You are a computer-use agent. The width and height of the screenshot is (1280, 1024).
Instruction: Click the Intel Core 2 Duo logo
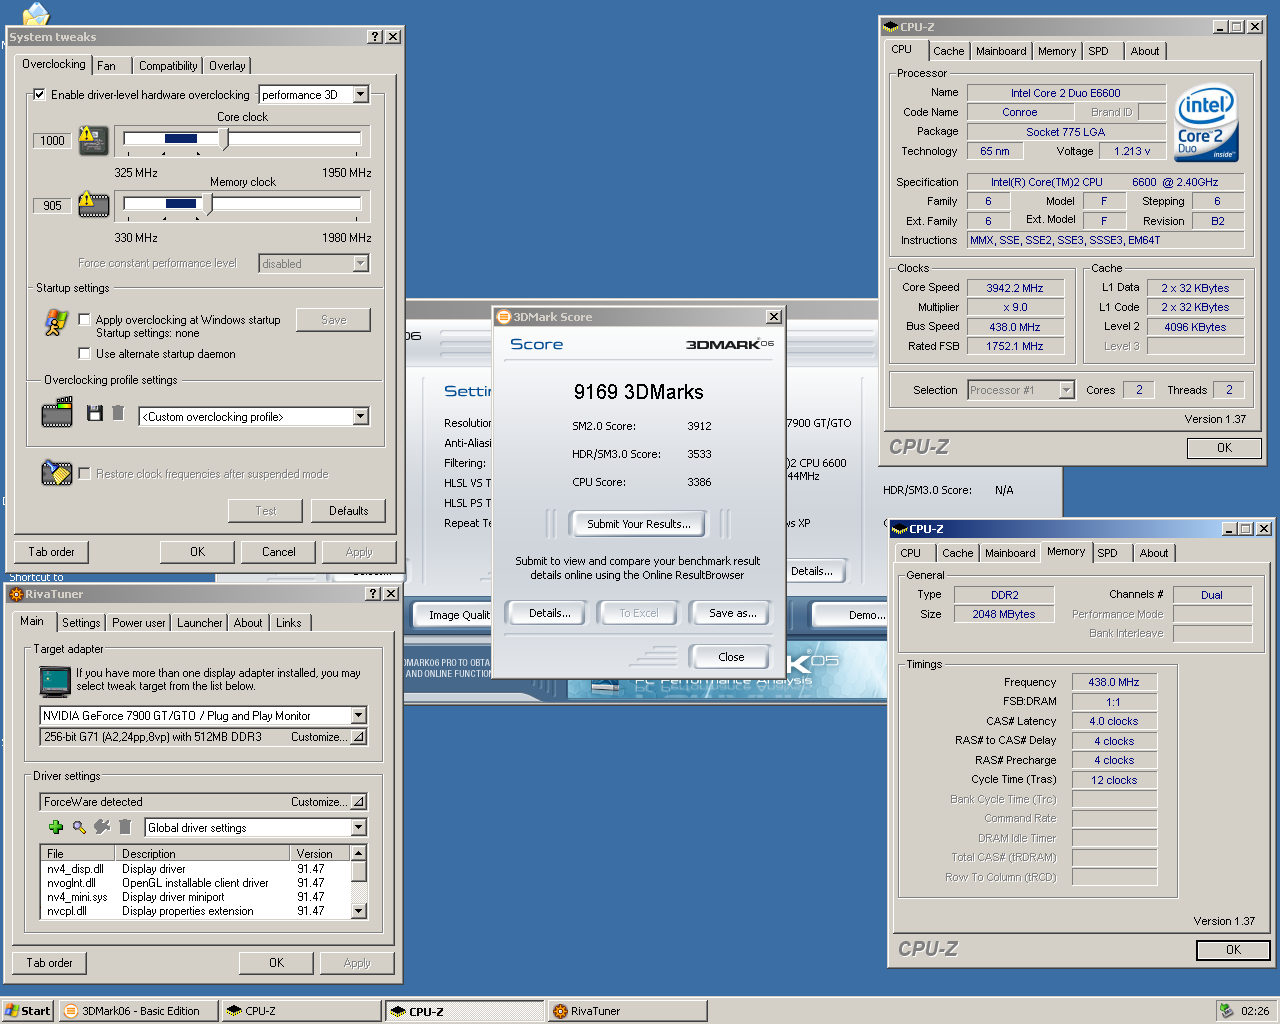click(1207, 122)
